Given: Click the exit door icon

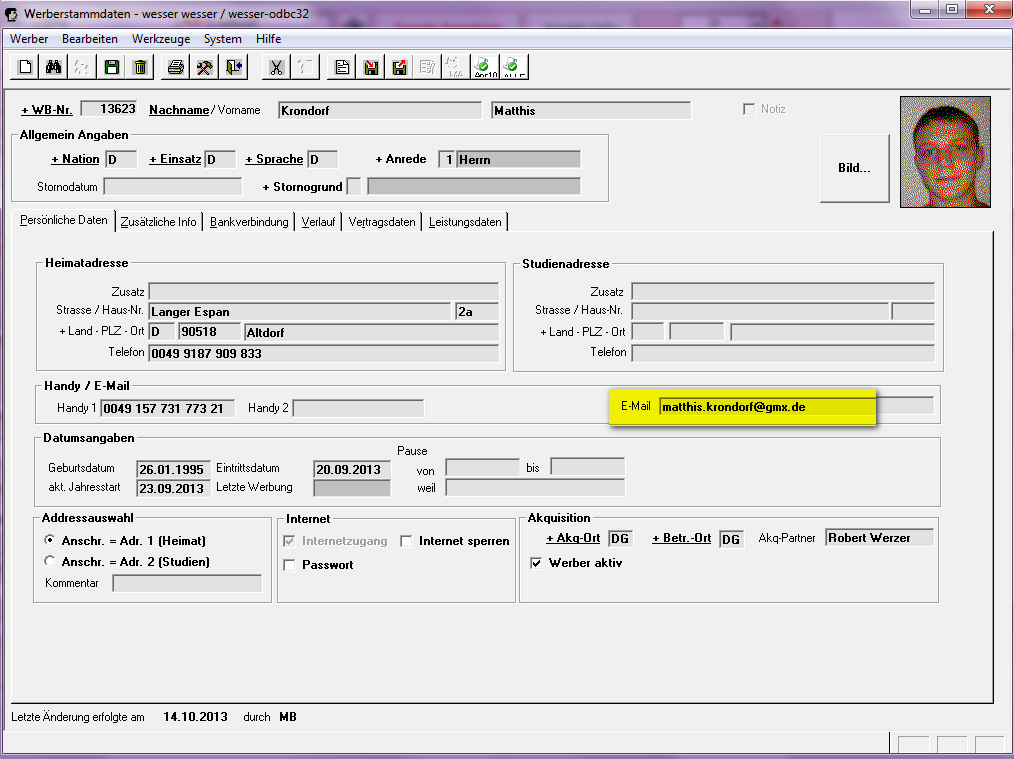Looking at the screenshot, I should 234,67.
